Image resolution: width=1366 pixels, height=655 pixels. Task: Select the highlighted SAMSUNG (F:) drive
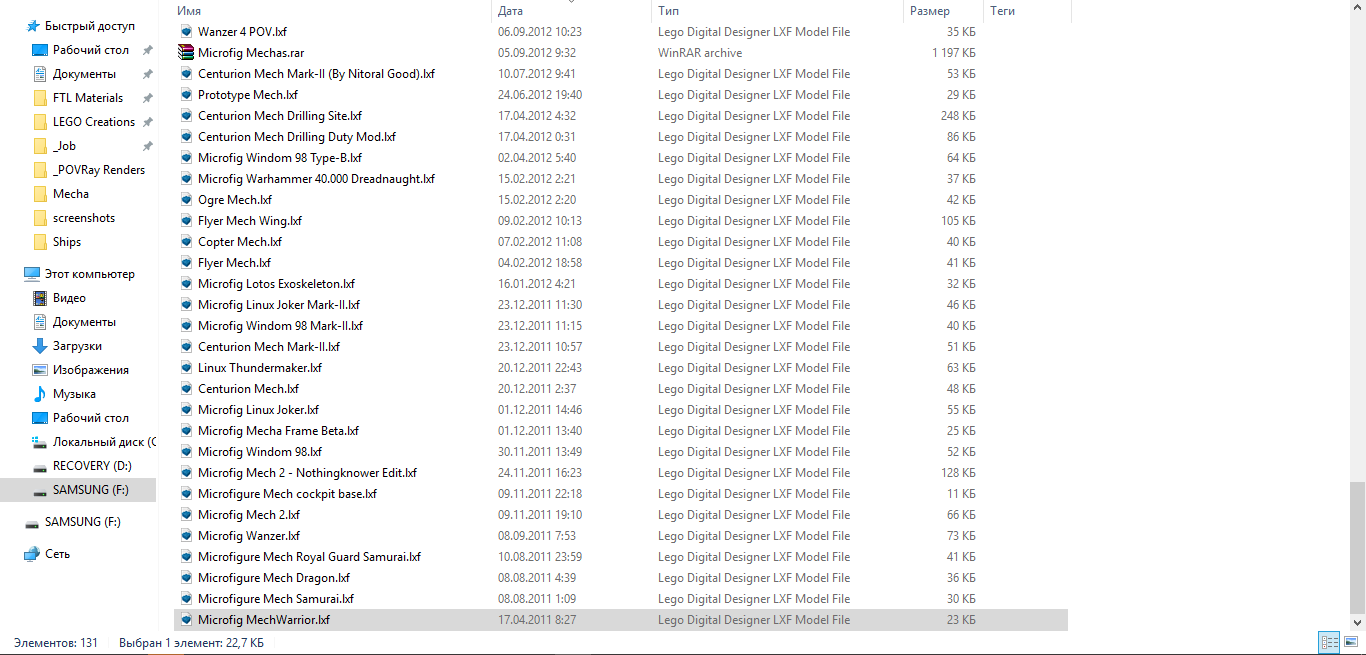(x=79, y=490)
